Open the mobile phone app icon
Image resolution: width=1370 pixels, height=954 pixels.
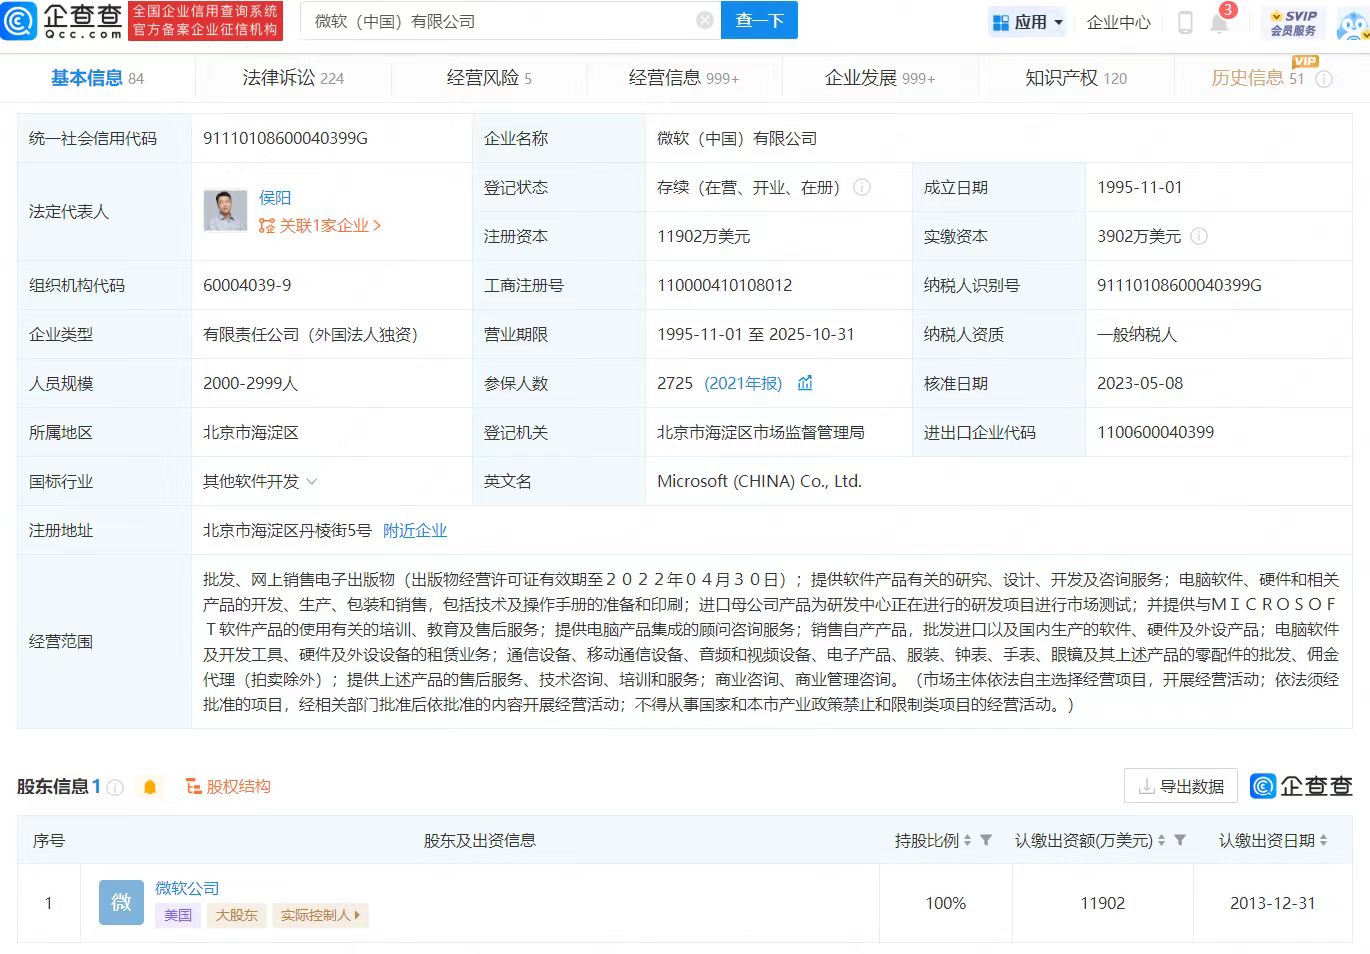click(x=1185, y=22)
